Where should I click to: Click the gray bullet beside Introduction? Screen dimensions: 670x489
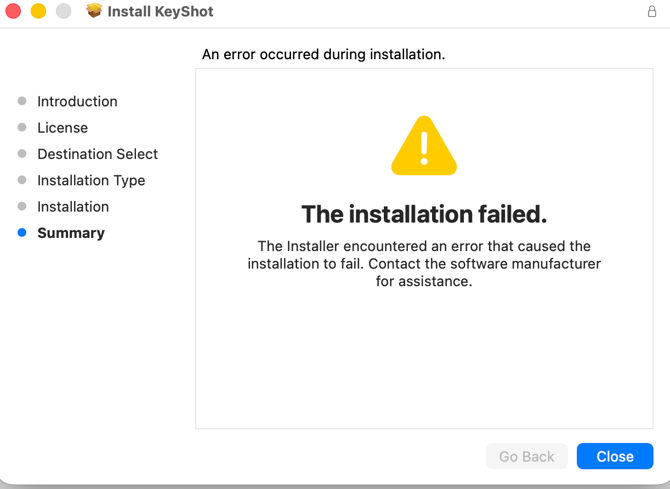(x=22, y=101)
